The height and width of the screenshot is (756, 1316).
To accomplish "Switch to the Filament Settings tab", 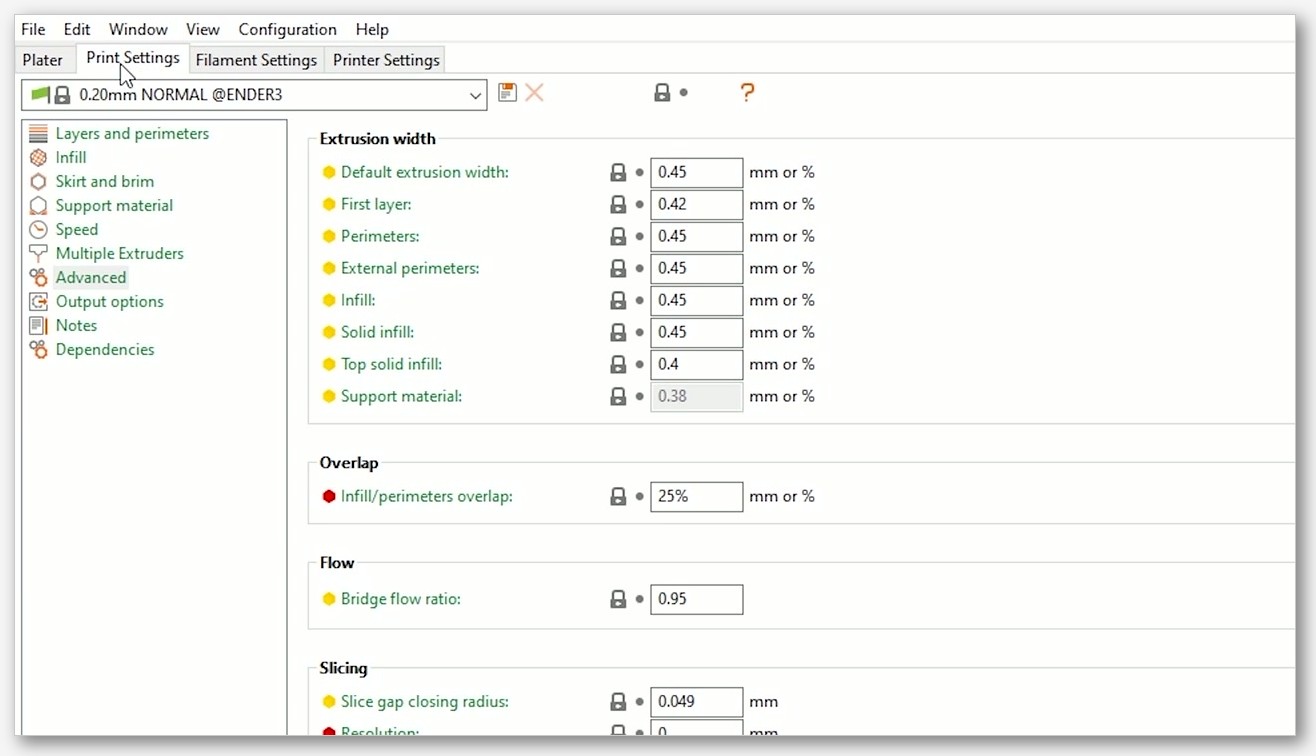I will coord(256,60).
